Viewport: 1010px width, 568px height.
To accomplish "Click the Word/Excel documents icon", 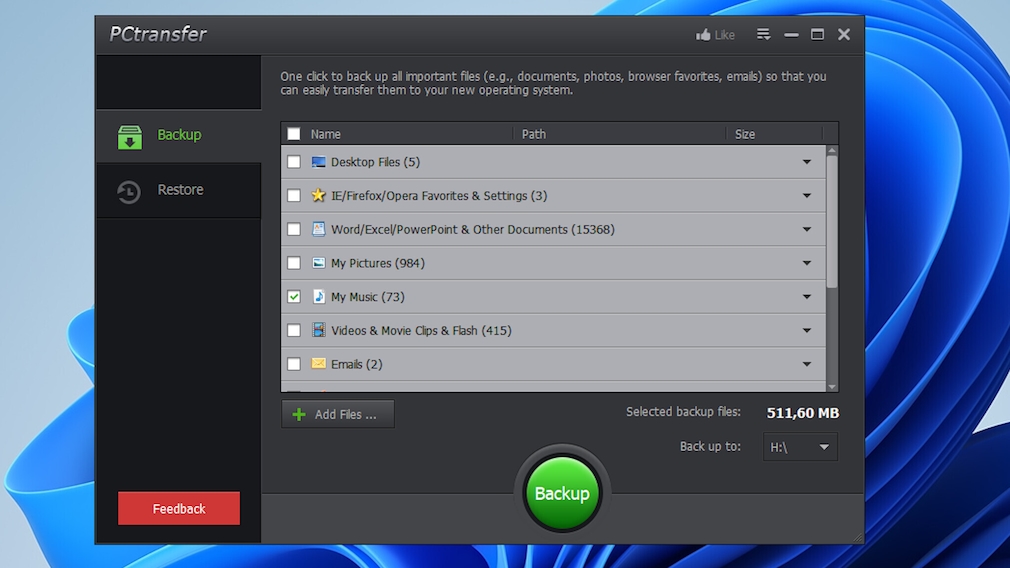I will click(318, 229).
